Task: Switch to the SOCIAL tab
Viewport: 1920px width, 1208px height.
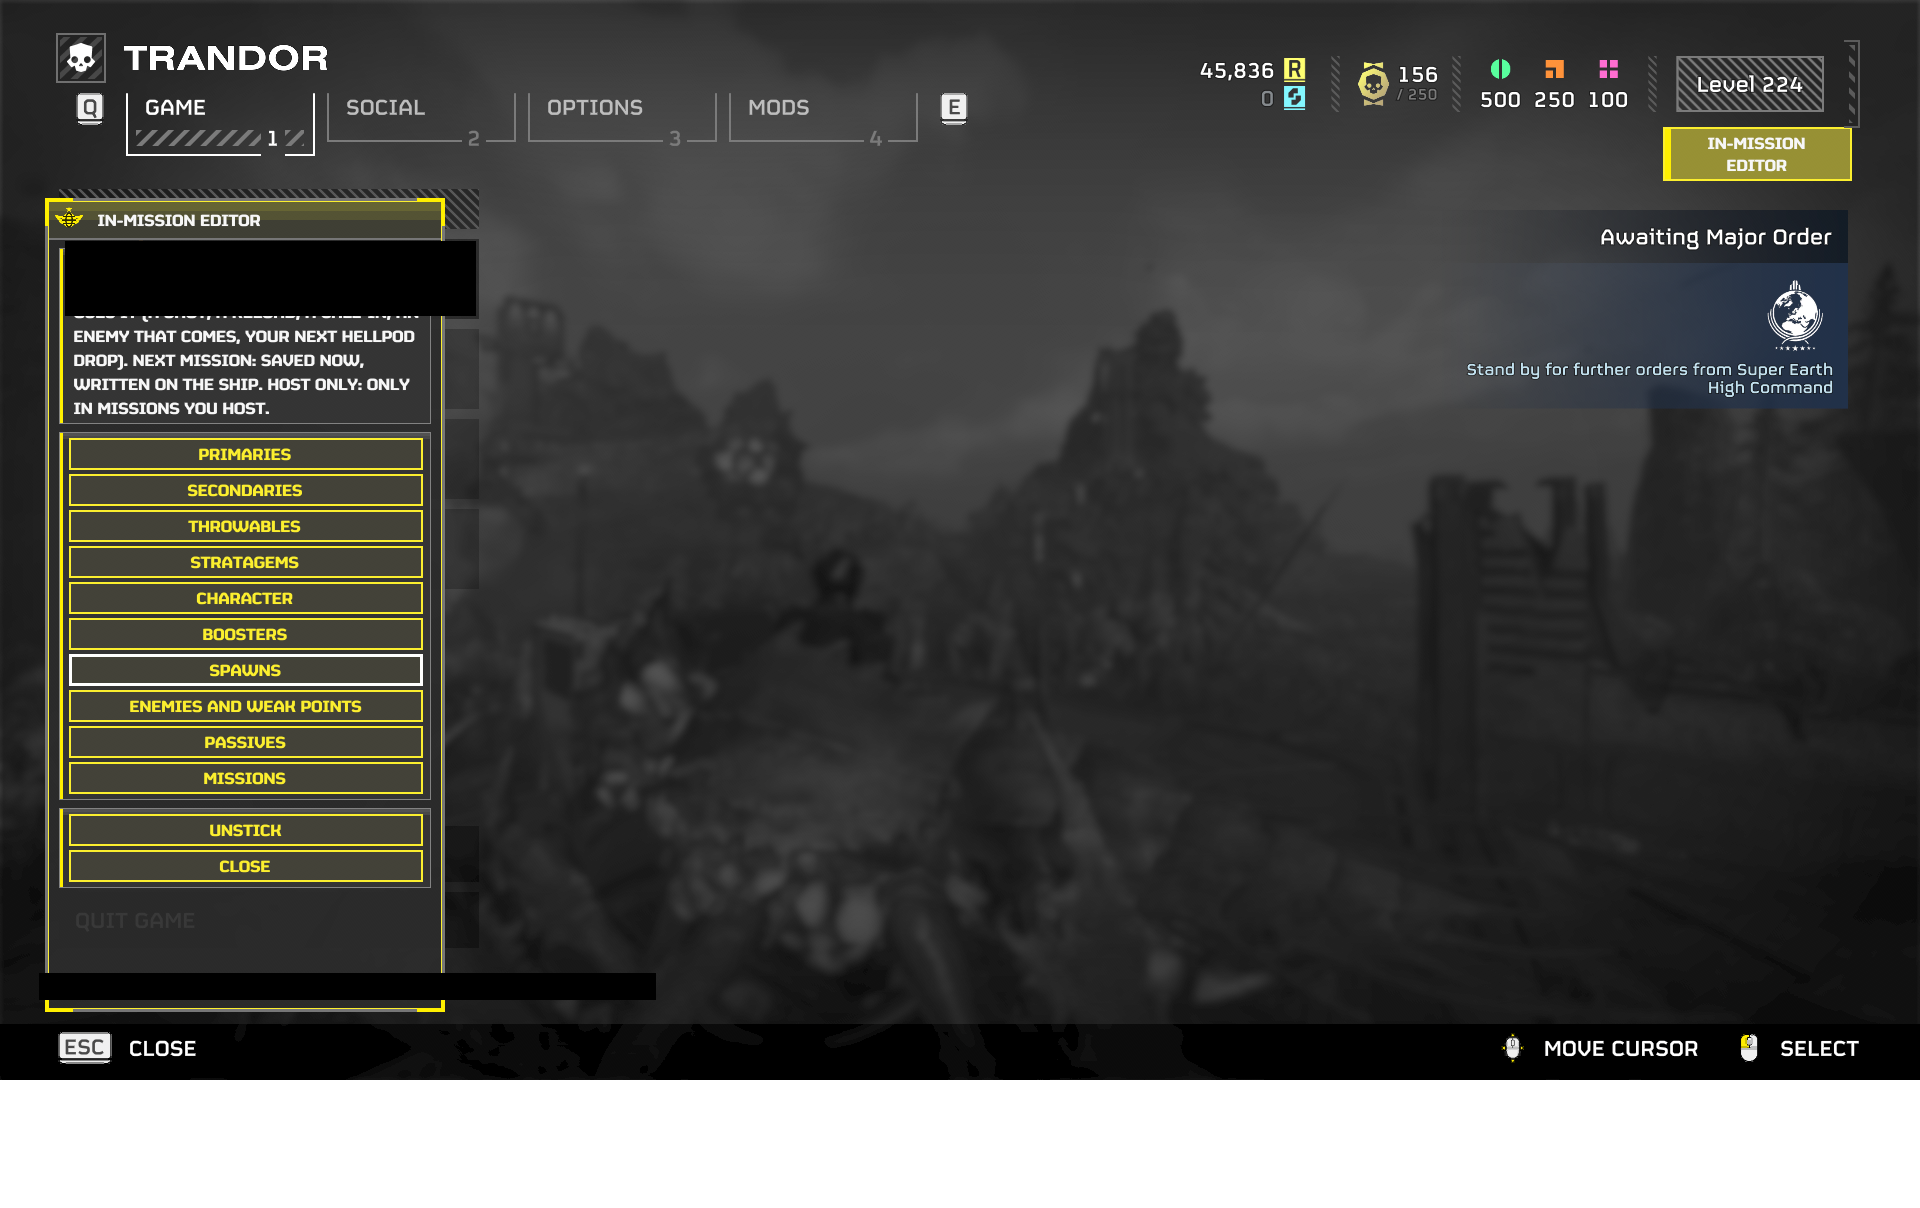Action: click(421, 118)
